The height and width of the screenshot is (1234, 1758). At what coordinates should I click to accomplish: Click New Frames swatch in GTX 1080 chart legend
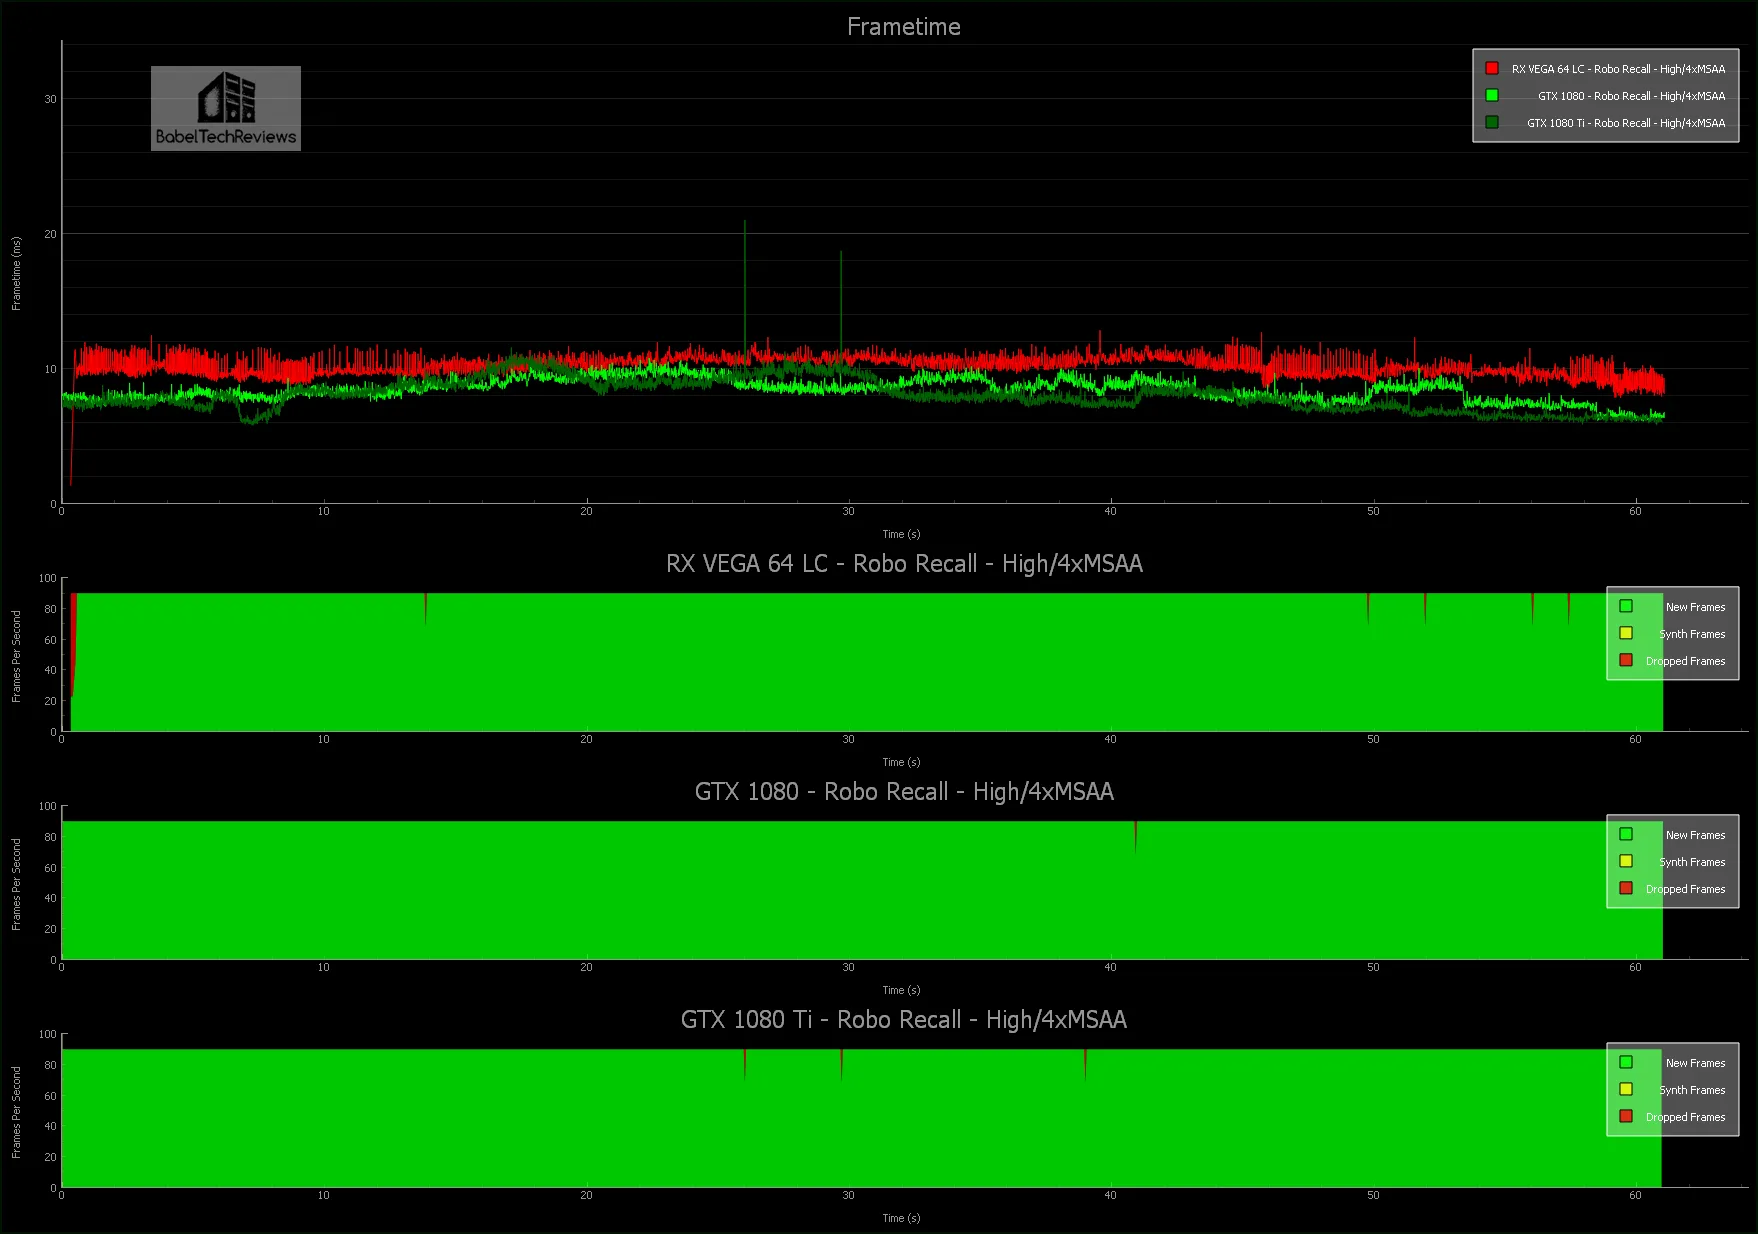(x=1626, y=834)
